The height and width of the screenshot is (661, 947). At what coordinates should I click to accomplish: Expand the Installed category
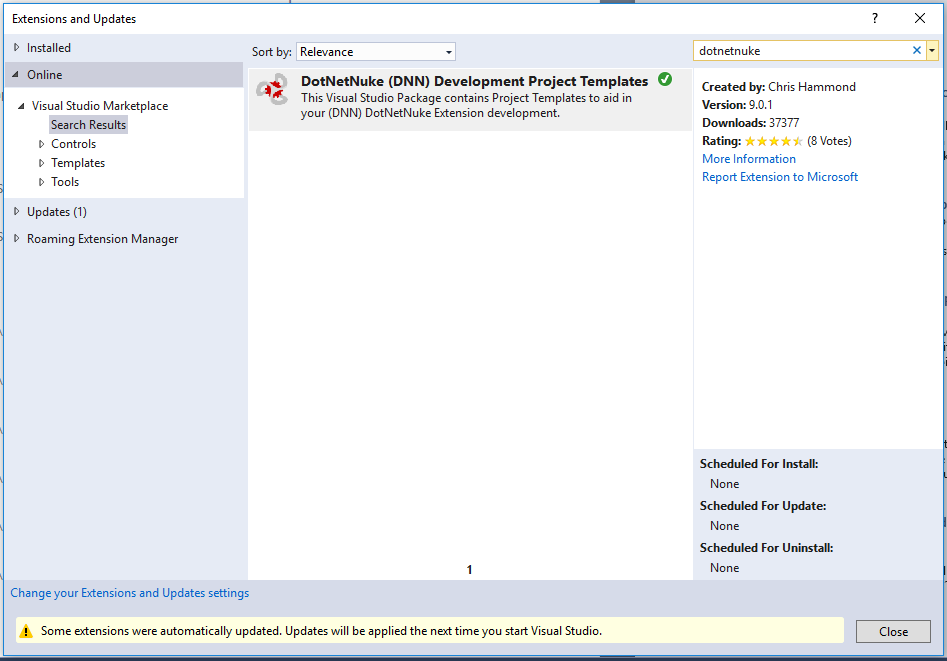pos(16,47)
